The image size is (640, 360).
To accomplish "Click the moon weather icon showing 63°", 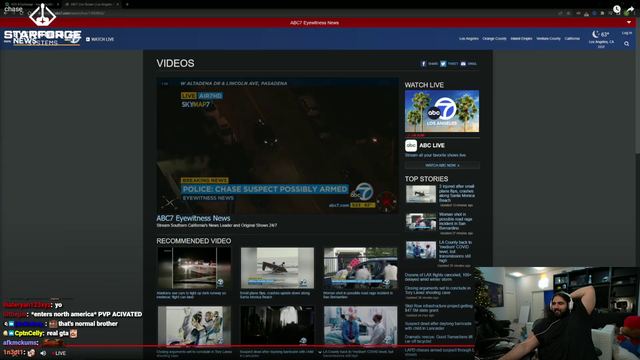I will (596, 34).
